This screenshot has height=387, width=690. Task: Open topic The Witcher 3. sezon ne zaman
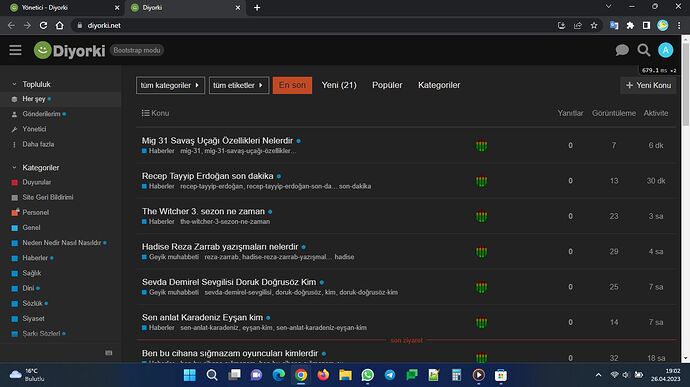203,211
